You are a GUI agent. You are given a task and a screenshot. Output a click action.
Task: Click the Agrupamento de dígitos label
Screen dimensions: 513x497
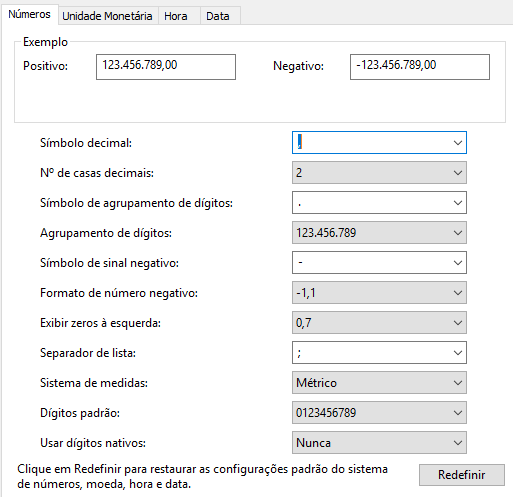[106, 233]
